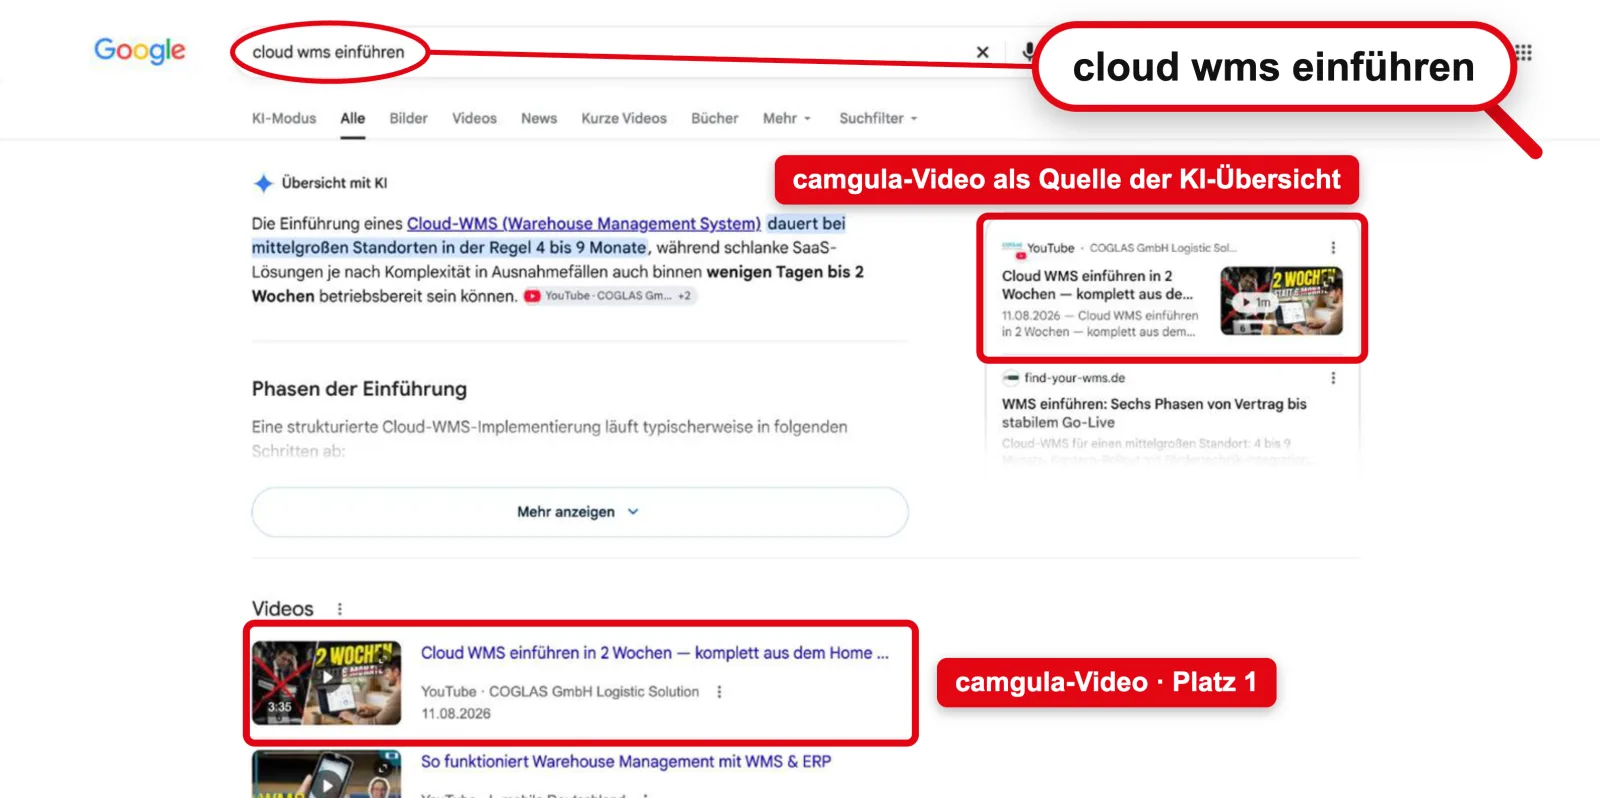
Task: Open the Cloud-WMS (Warehouse Management System) link
Action: tap(584, 223)
